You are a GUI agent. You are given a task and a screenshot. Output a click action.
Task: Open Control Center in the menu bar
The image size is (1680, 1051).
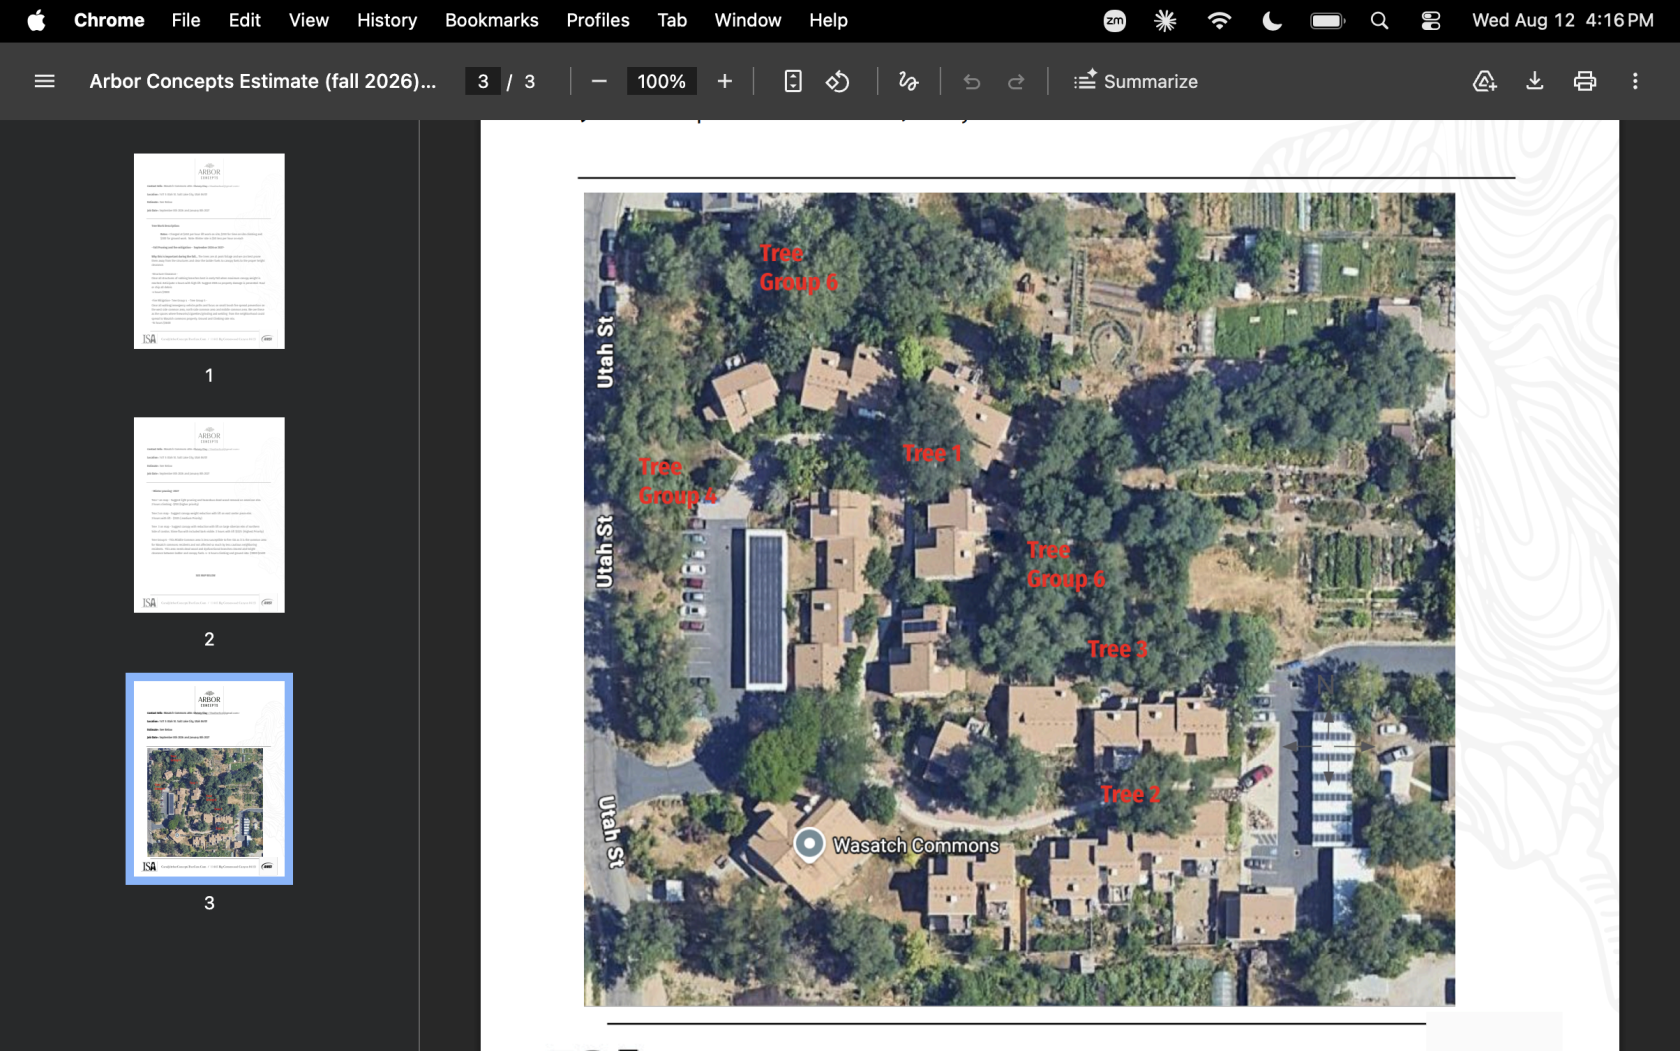coord(1431,20)
